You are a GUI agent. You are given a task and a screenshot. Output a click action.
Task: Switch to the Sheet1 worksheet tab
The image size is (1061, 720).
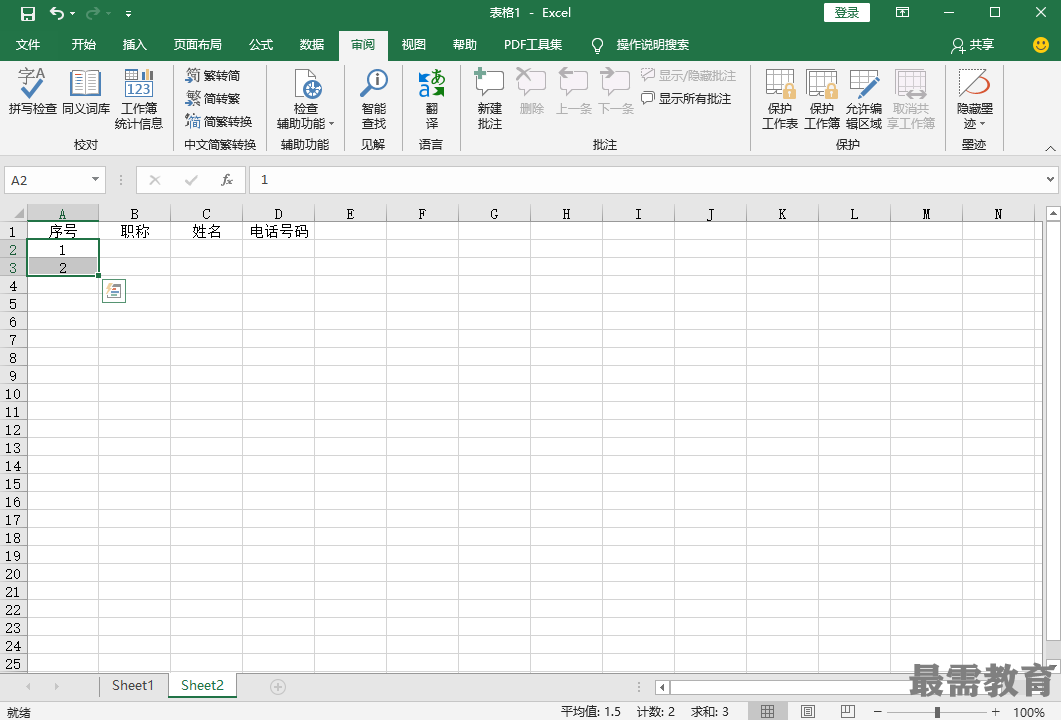pyautogui.click(x=133, y=685)
